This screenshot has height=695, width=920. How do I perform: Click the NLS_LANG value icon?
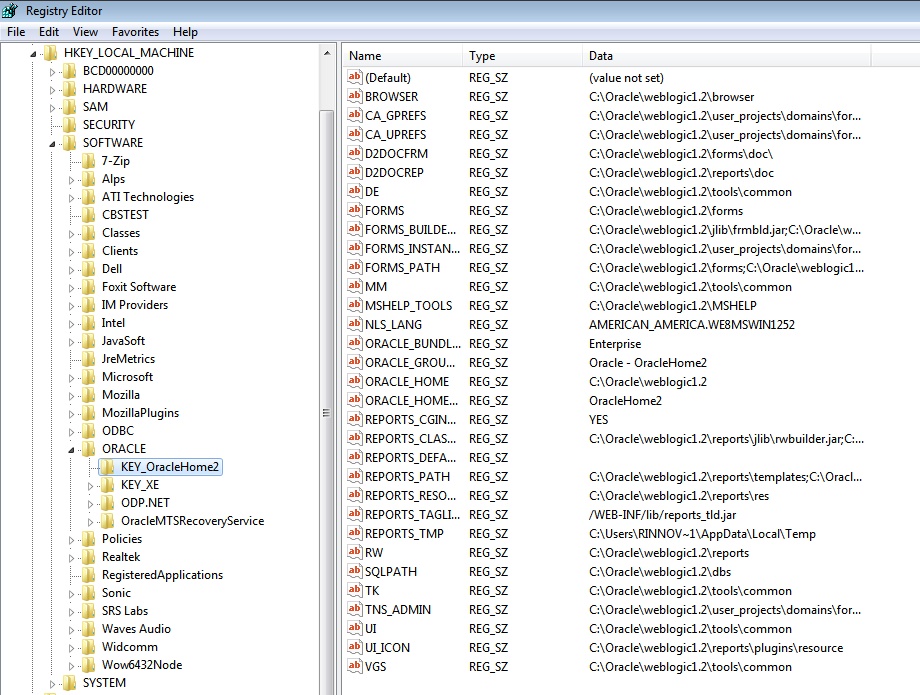(x=354, y=324)
